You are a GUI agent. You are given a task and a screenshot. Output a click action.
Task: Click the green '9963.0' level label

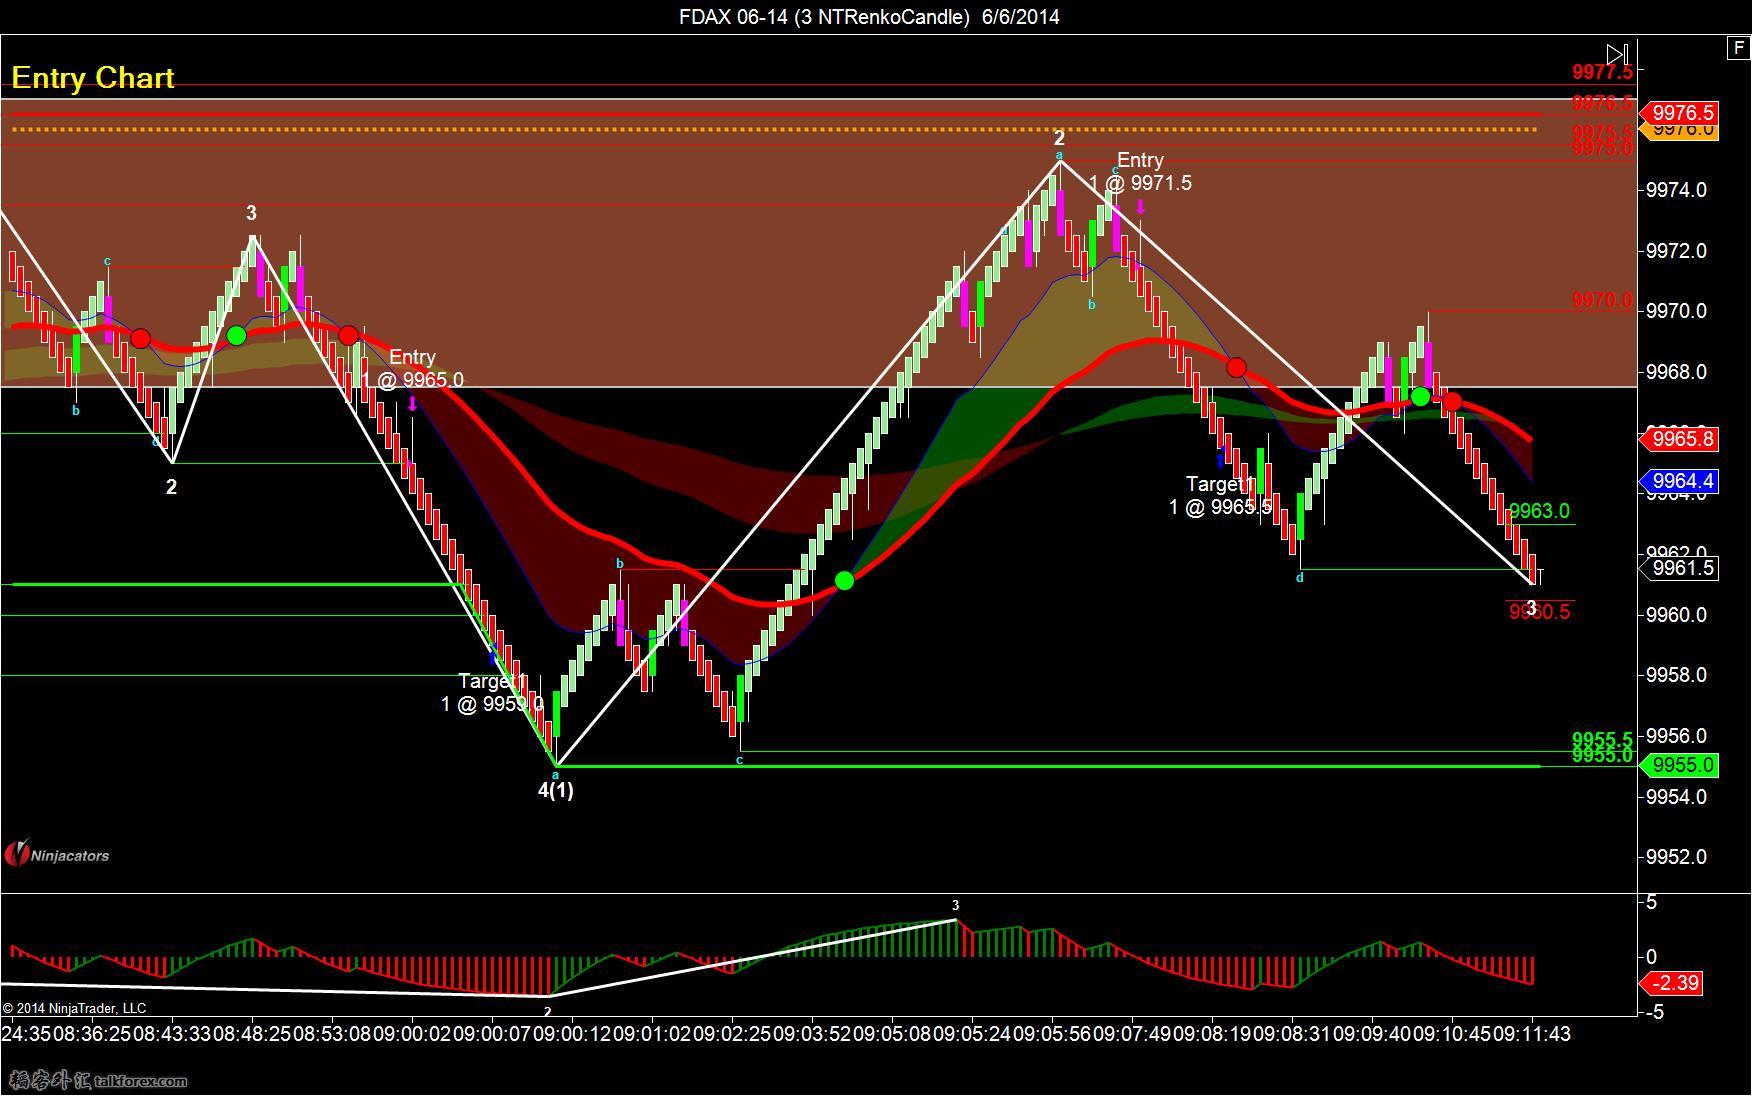[1539, 511]
